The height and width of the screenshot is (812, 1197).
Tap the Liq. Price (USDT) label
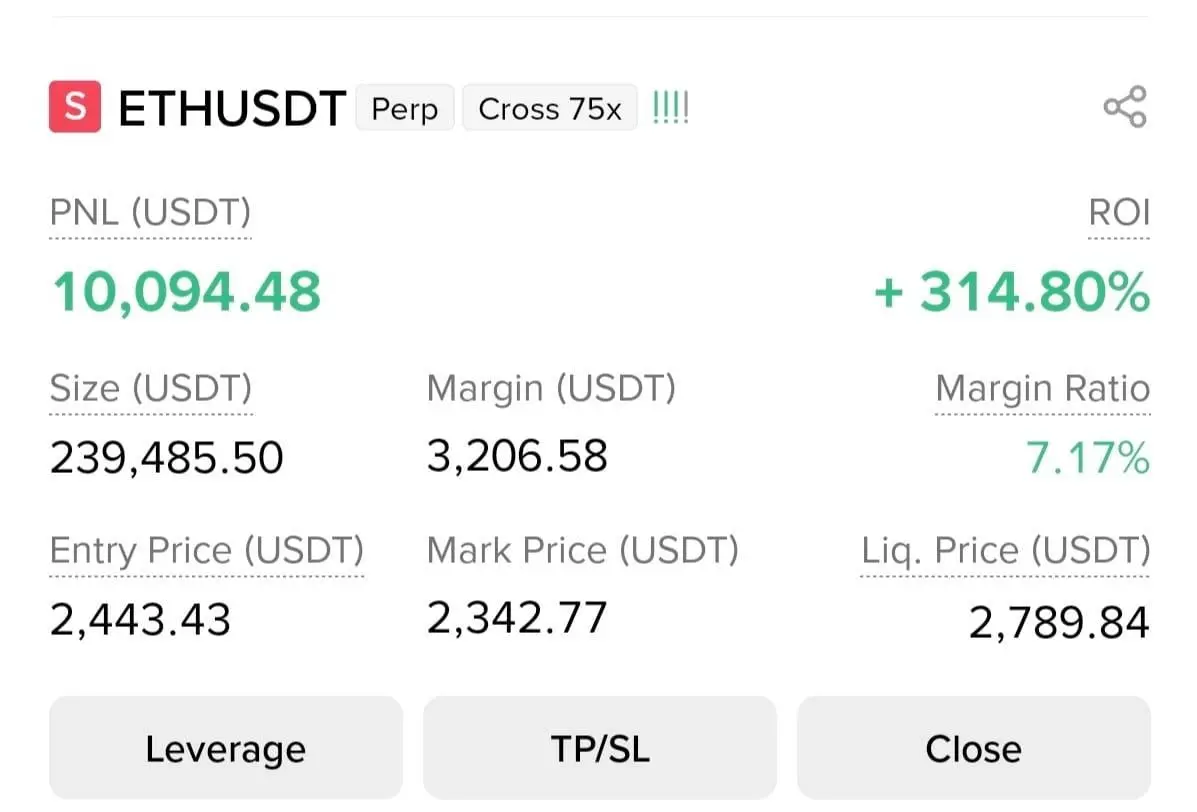[1005, 550]
